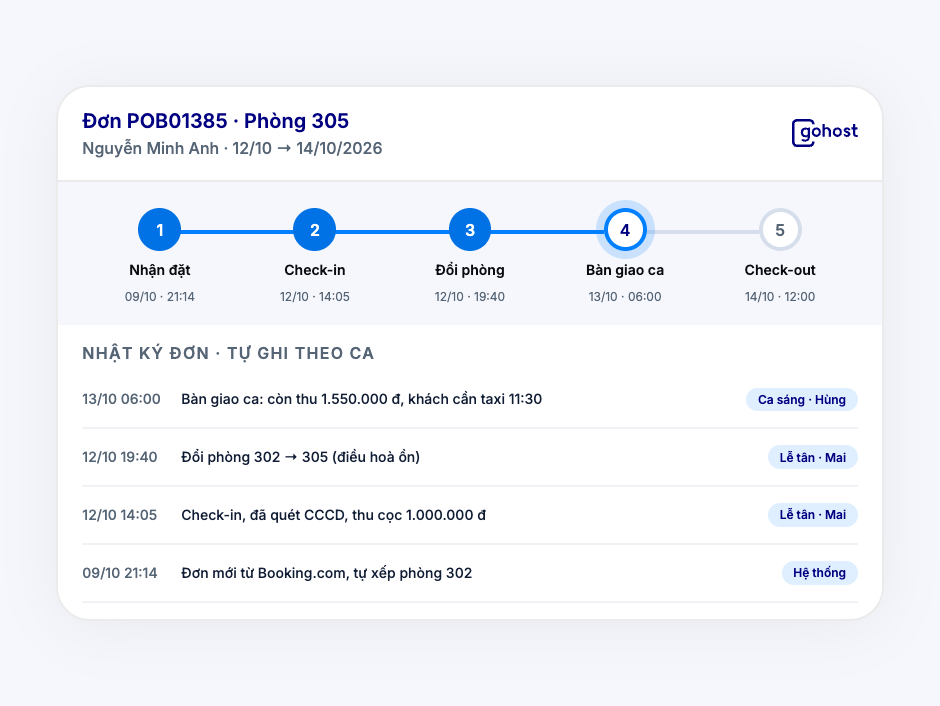
Task: Select step 3 circle Đổi phòng
Action: pyautogui.click(x=470, y=230)
